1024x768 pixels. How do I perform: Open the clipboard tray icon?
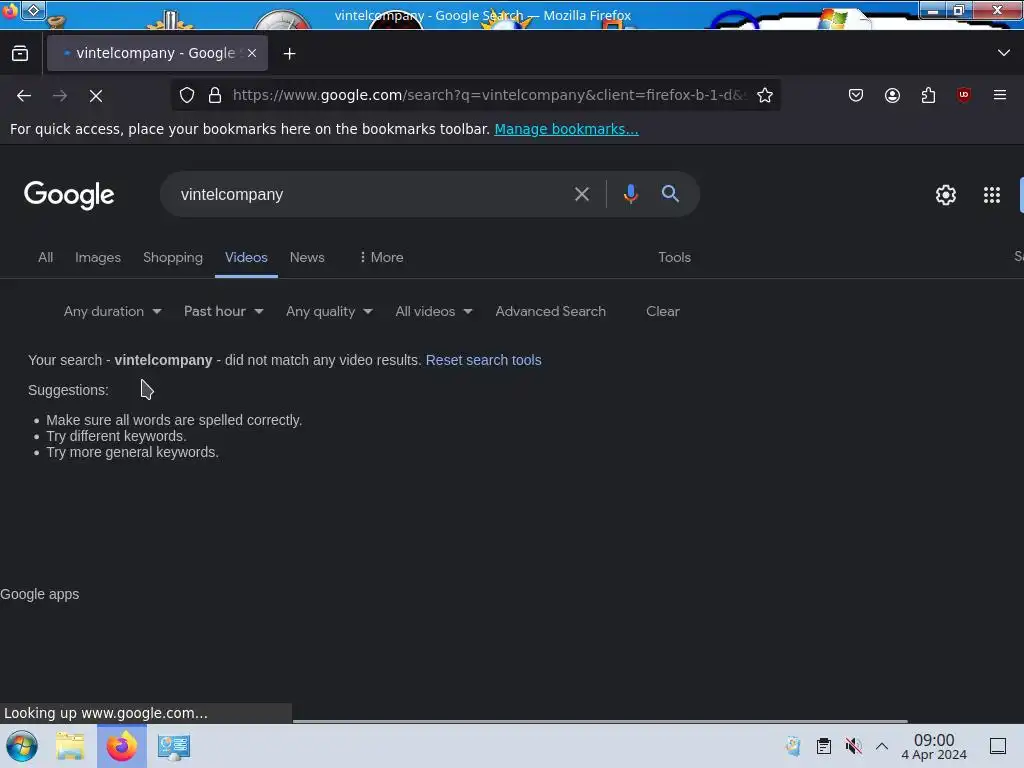tap(824, 746)
